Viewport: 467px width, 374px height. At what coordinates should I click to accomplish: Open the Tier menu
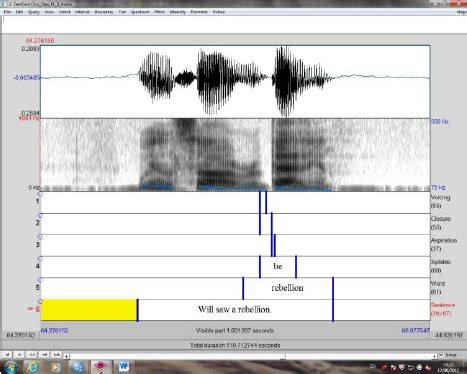tap(122, 12)
